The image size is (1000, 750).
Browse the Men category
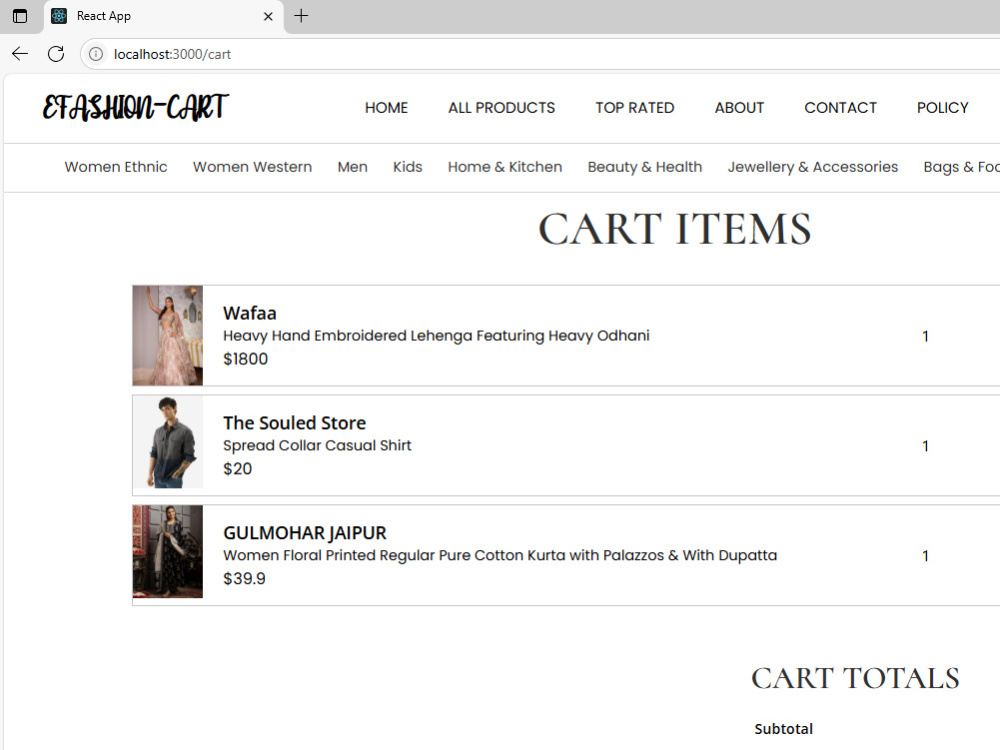click(x=353, y=167)
